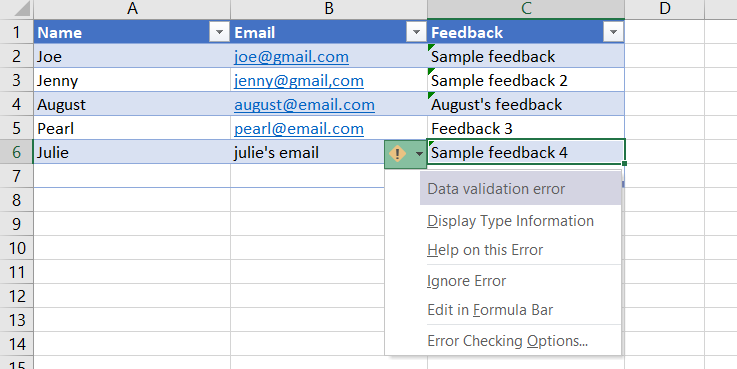The height and width of the screenshot is (369, 737).
Task: Click the Select All corner triangle
Action: (x=22, y=8)
